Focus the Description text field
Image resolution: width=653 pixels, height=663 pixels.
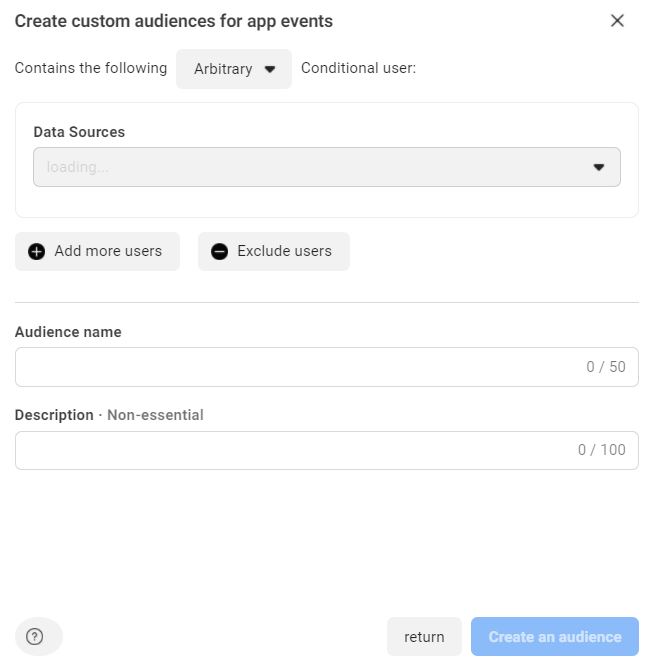(x=290, y=450)
